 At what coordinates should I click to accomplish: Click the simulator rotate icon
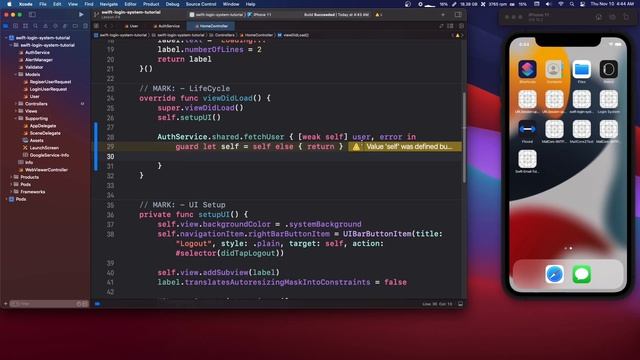(x=626, y=17)
